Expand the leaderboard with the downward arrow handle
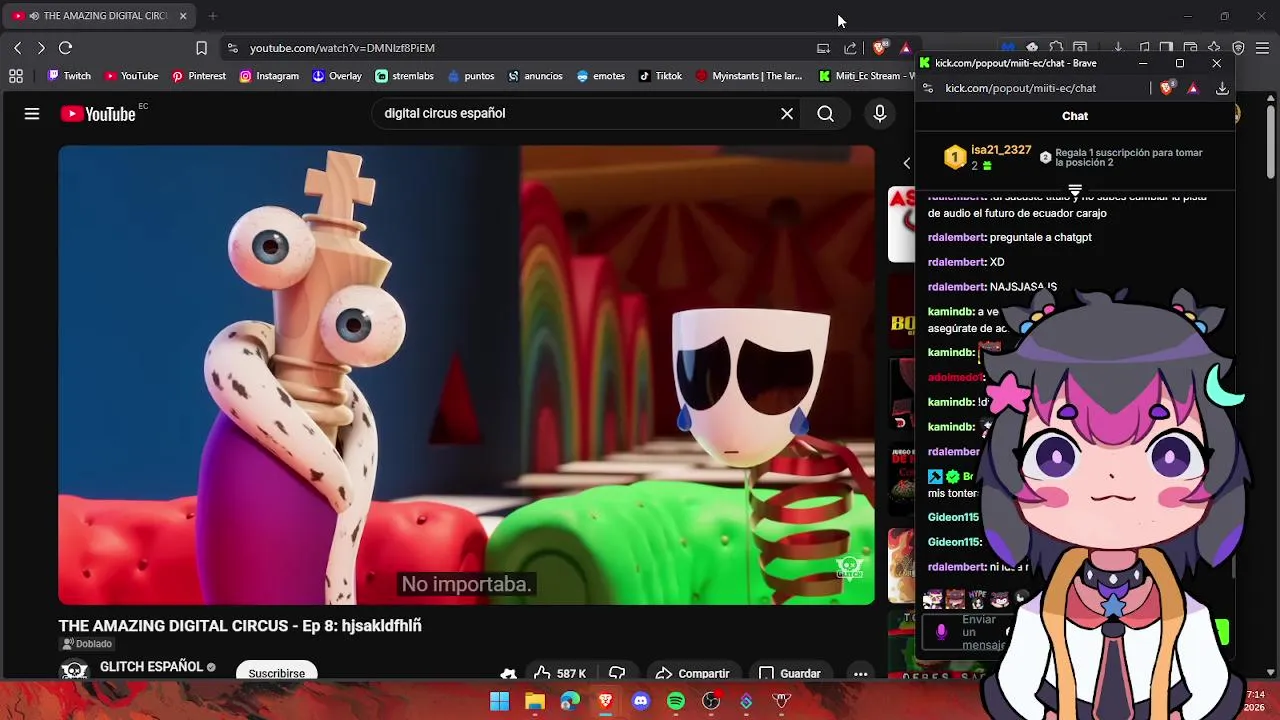The height and width of the screenshot is (720, 1280). click(x=1075, y=190)
